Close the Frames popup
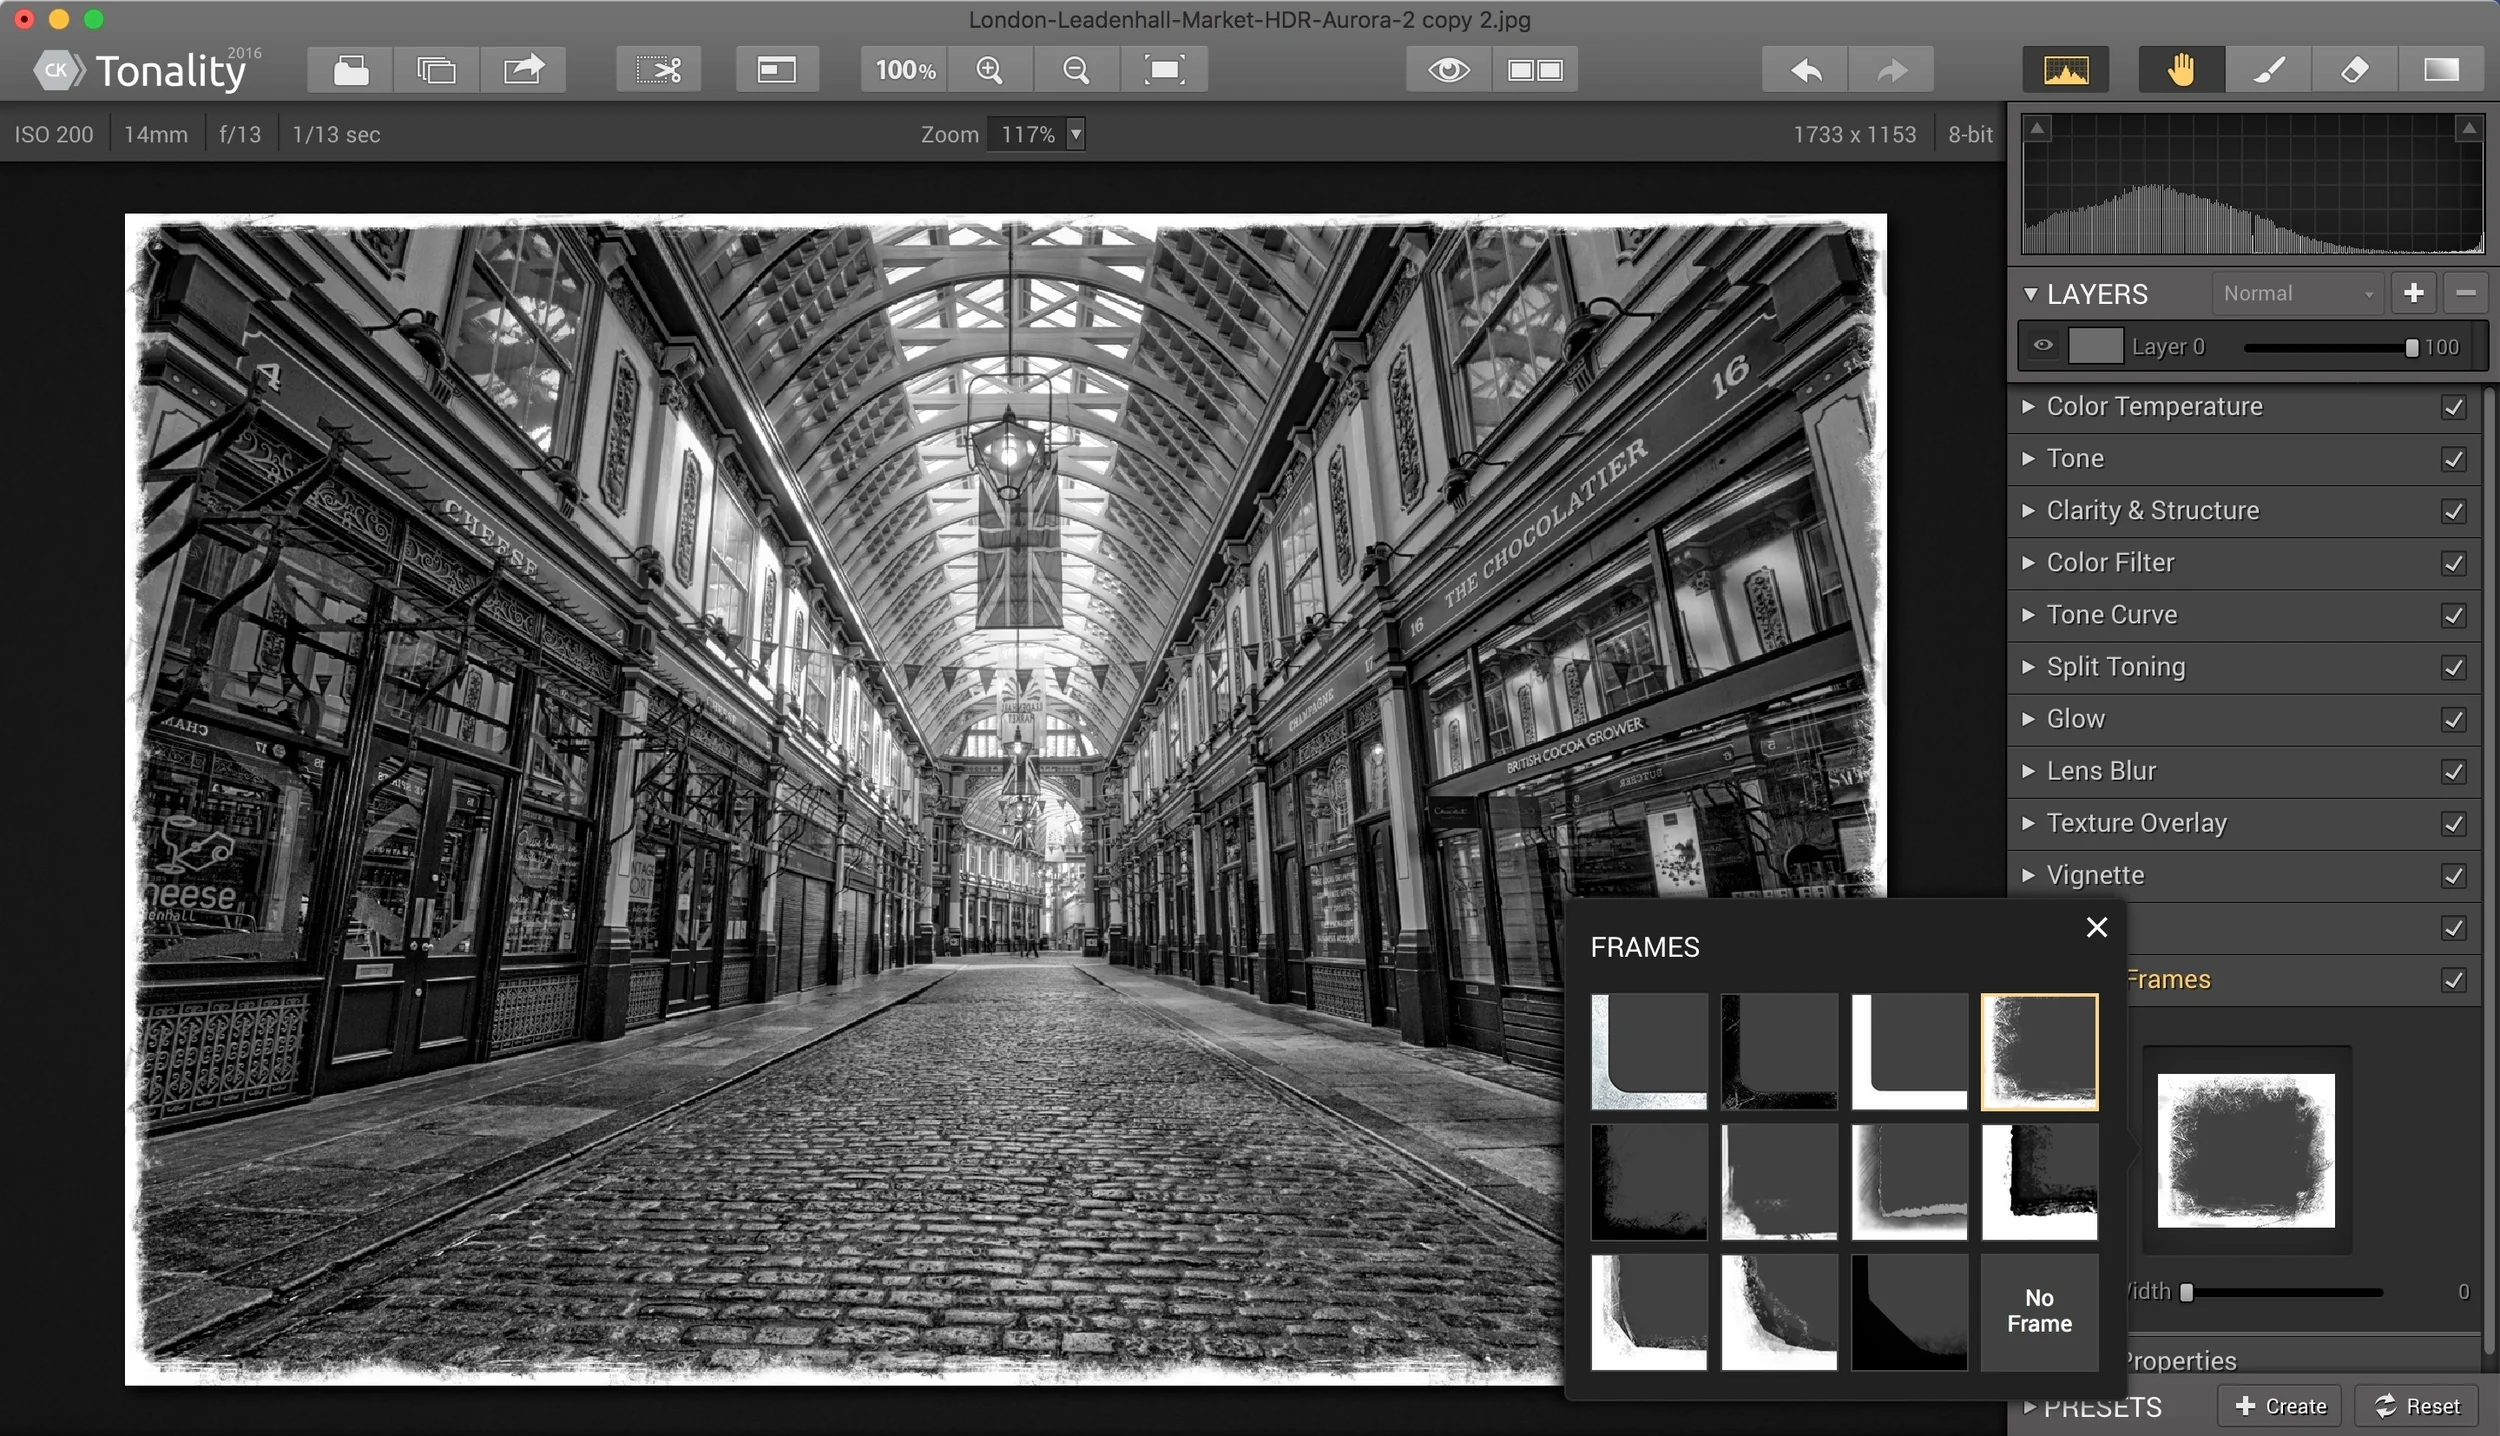This screenshot has width=2500, height=1436. 2097,927
